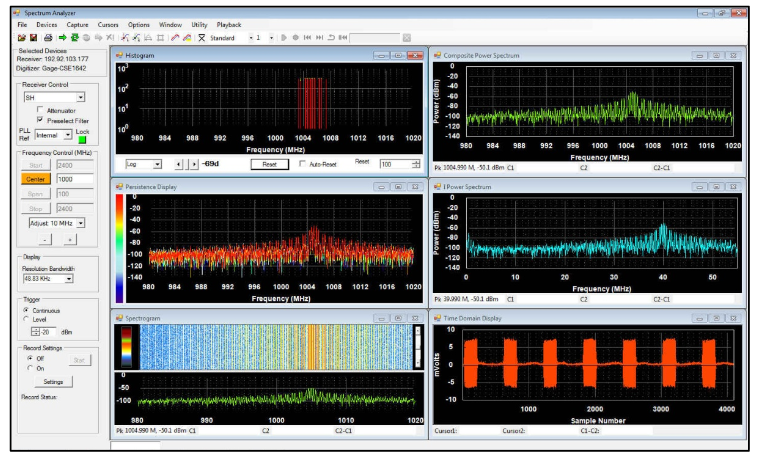This screenshot has height=457, width=759.
Task: Expand the Adjust 10 MHz dropdown
Action: pos(80,223)
